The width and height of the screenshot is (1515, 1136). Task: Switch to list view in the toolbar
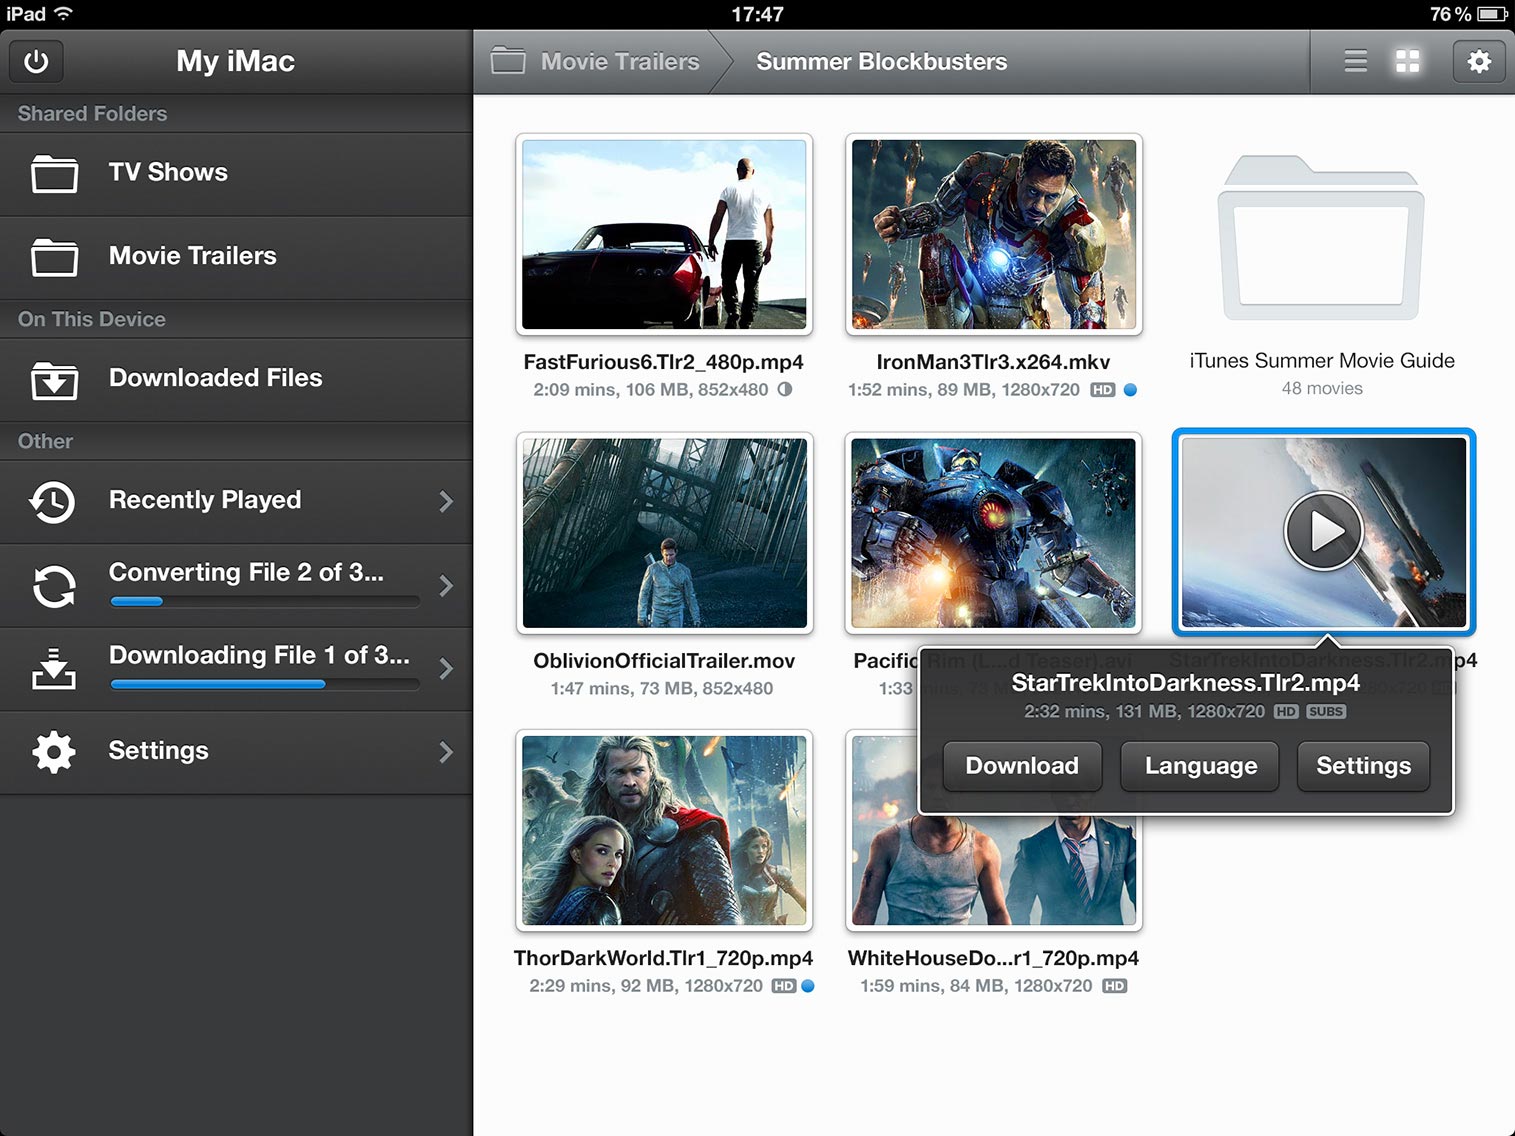[1355, 61]
